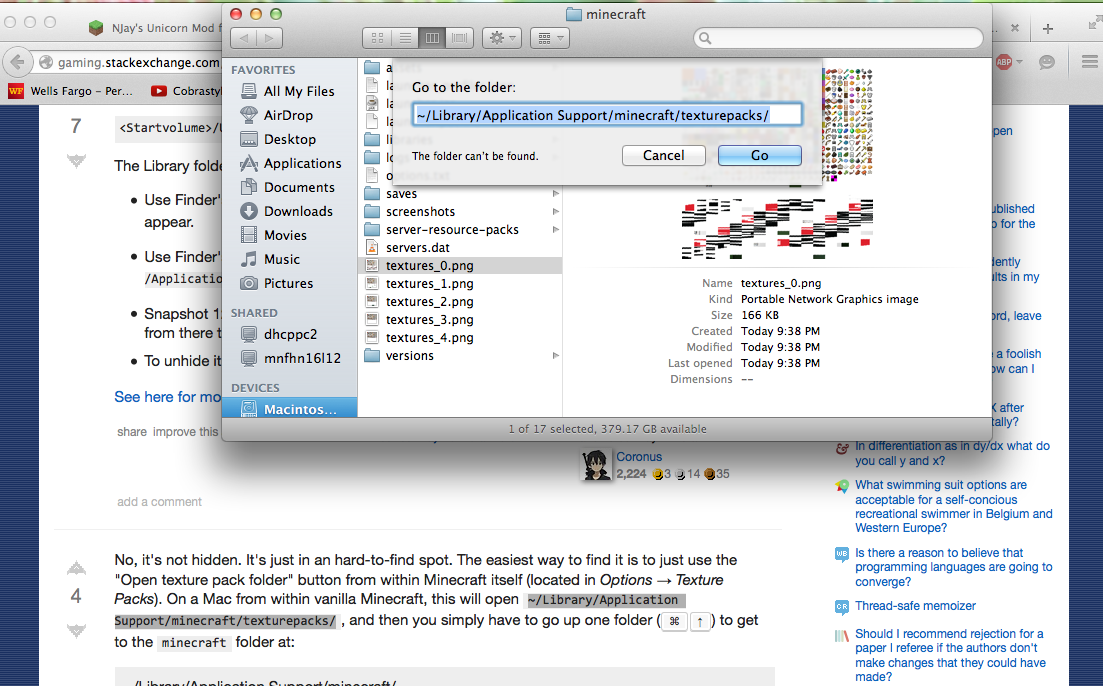Click the minecraft folder title icon
The image size is (1103, 686).
573,14
